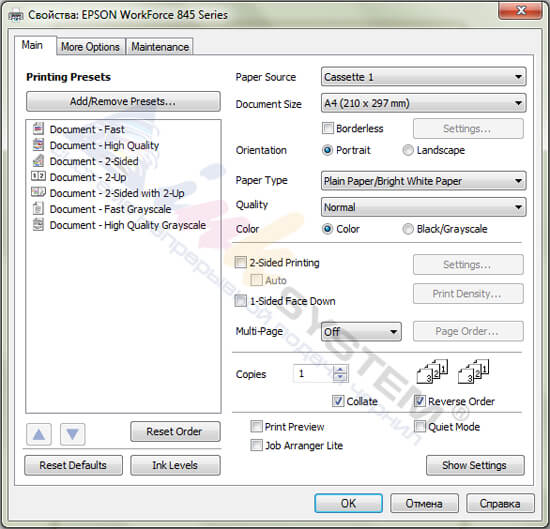
Task: Click Reset Defaults
Action: tap(73, 465)
